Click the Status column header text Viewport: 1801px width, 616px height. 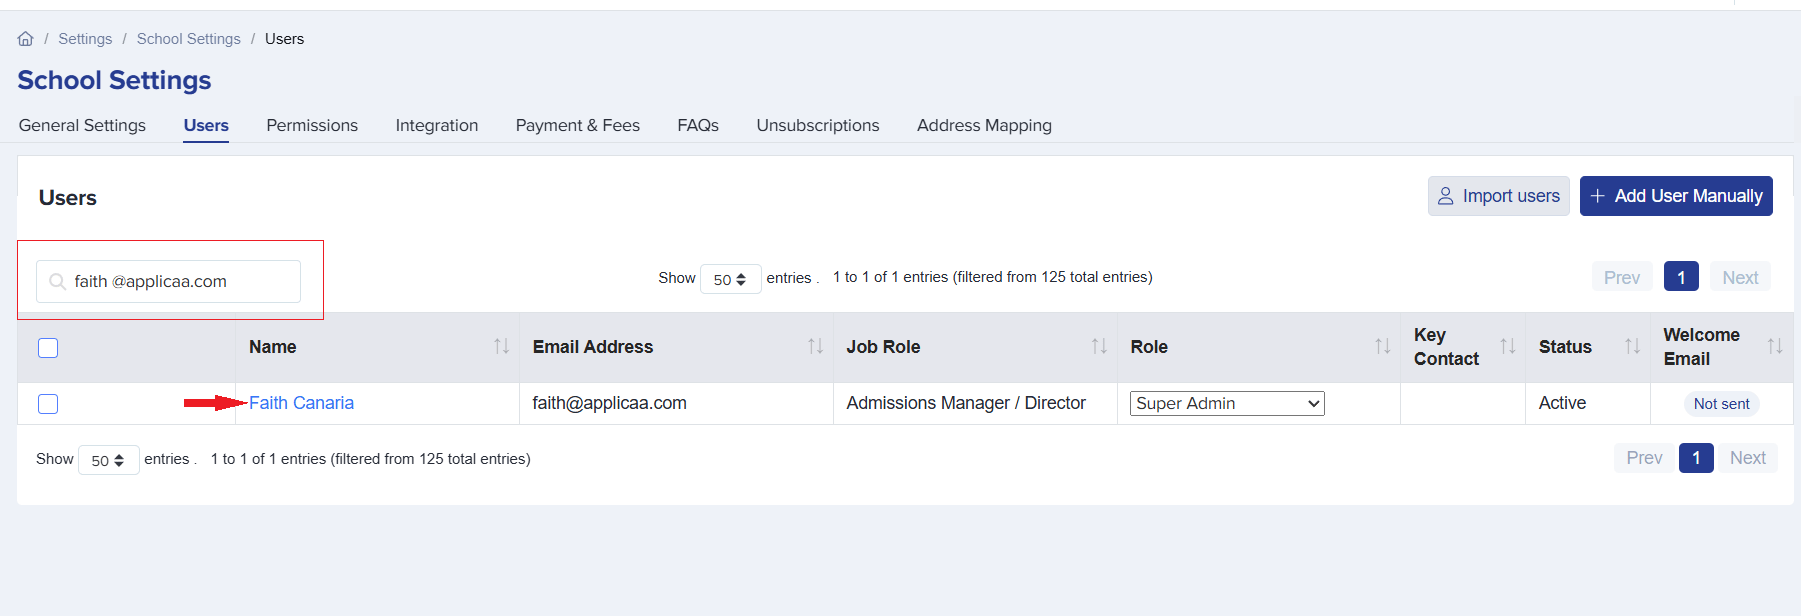pyautogui.click(x=1565, y=347)
